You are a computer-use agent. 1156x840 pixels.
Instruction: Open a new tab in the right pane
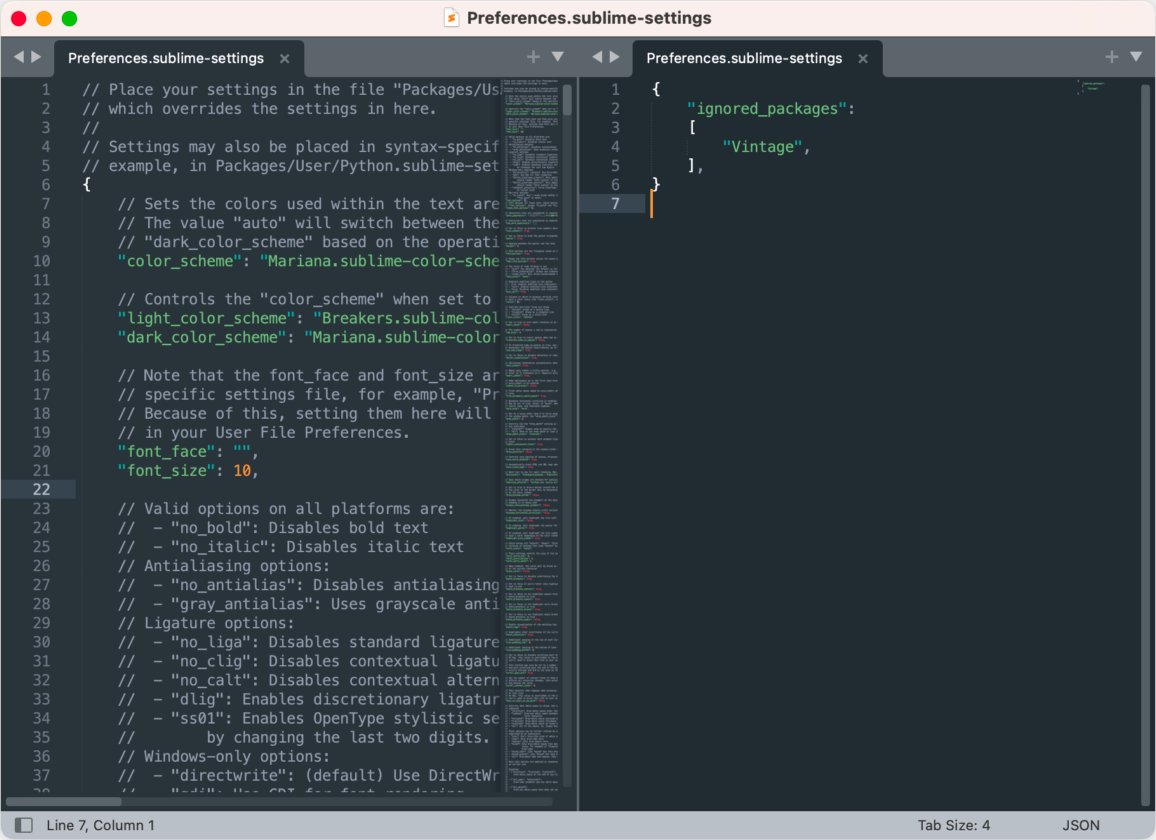pyautogui.click(x=1112, y=57)
